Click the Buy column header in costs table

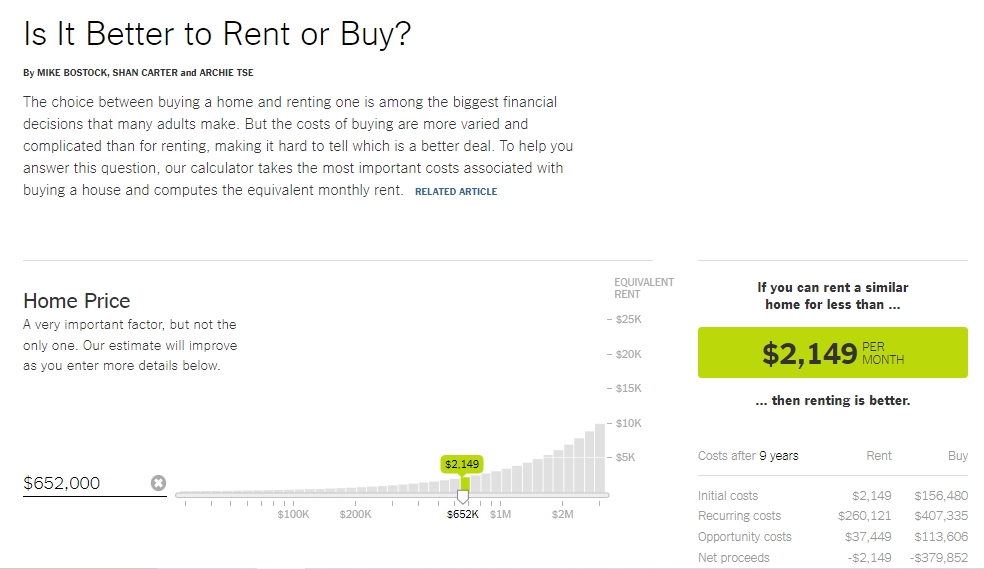tap(957, 456)
